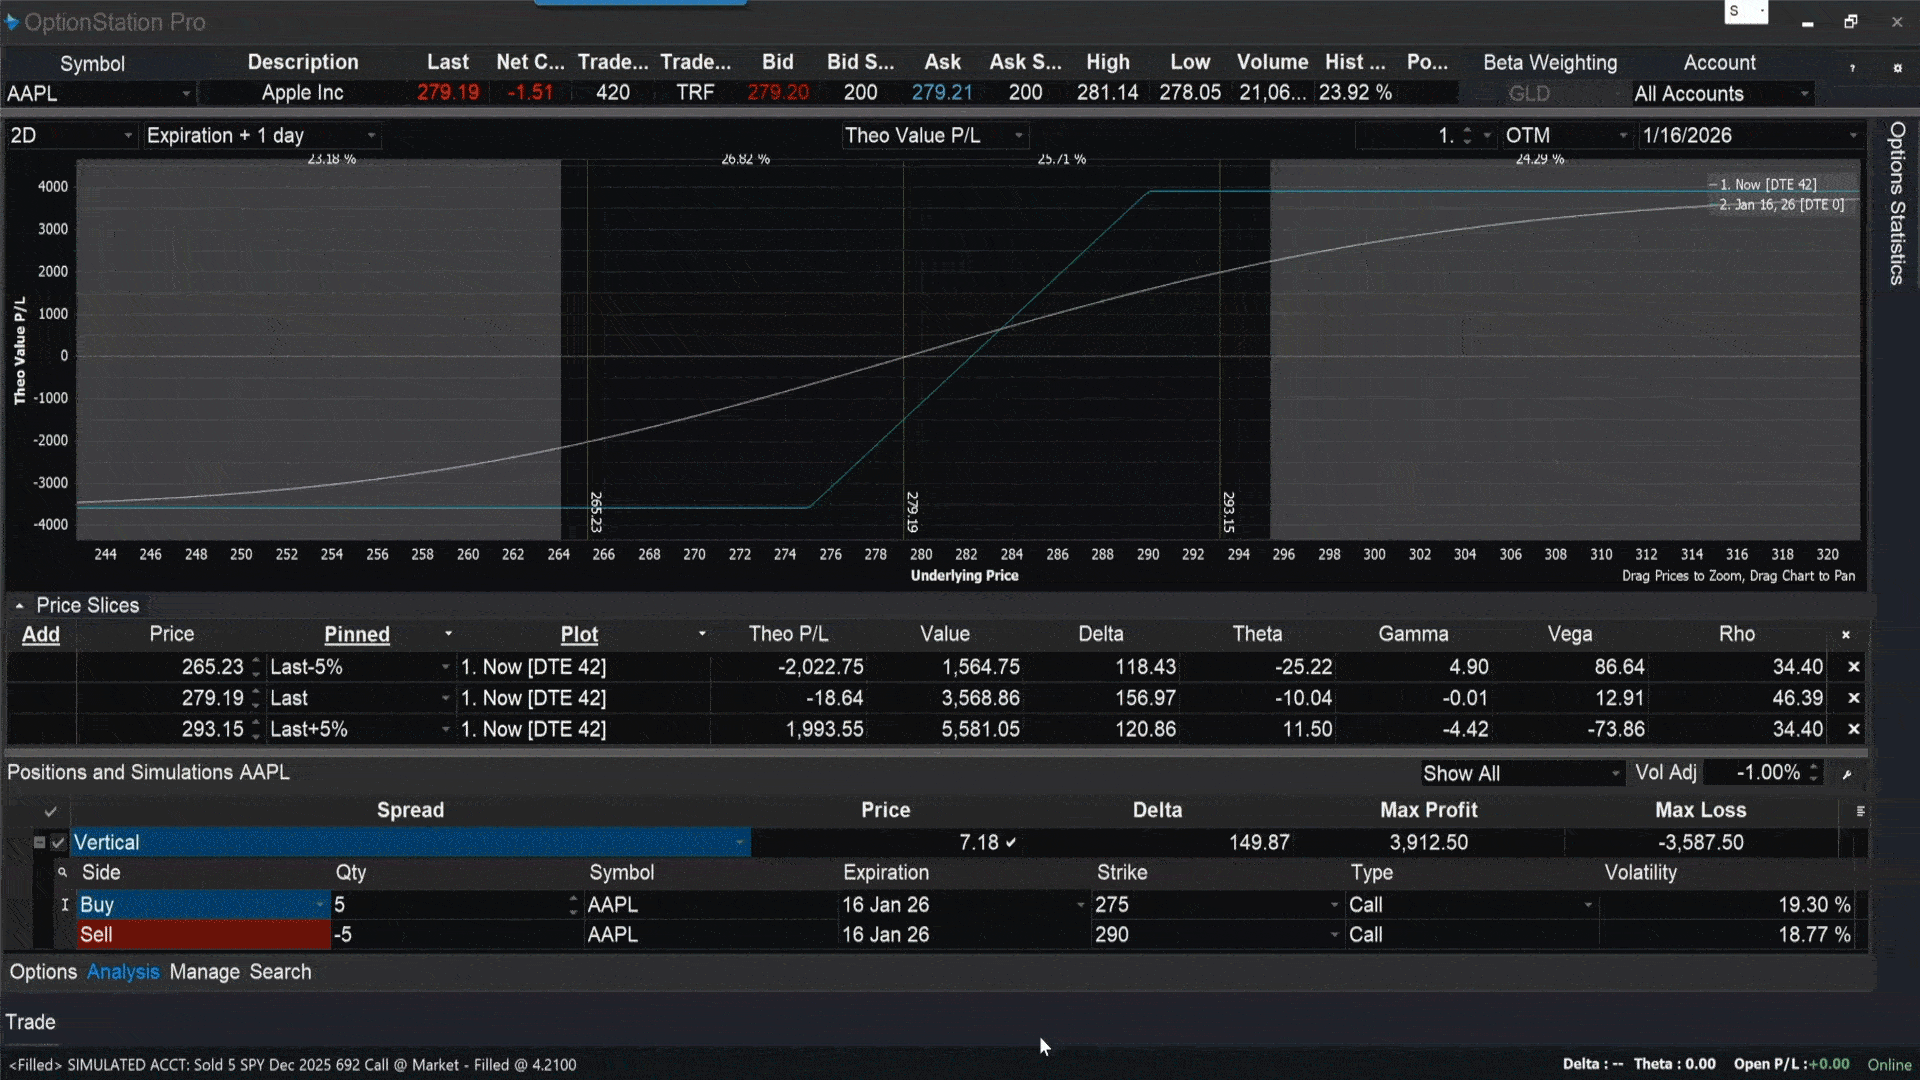
Task: Clear all price slices with header X
Action: coord(1846,635)
